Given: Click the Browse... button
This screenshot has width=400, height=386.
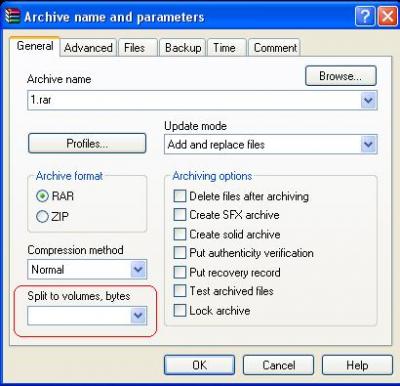Looking at the screenshot, I should [341, 76].
